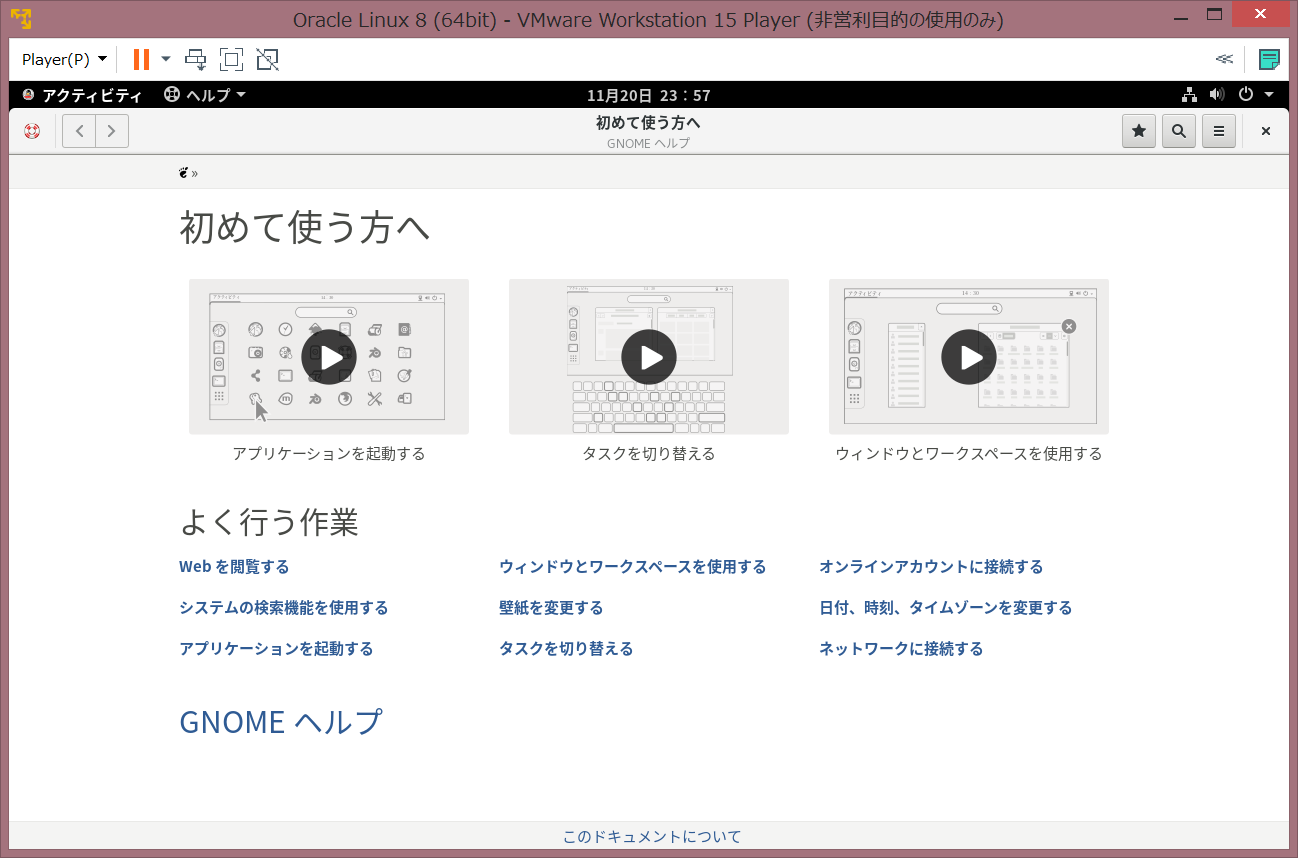
Task: Open the 日付、時刻、タイムゾーンを変更する link
Action: (x=945, y=608)
